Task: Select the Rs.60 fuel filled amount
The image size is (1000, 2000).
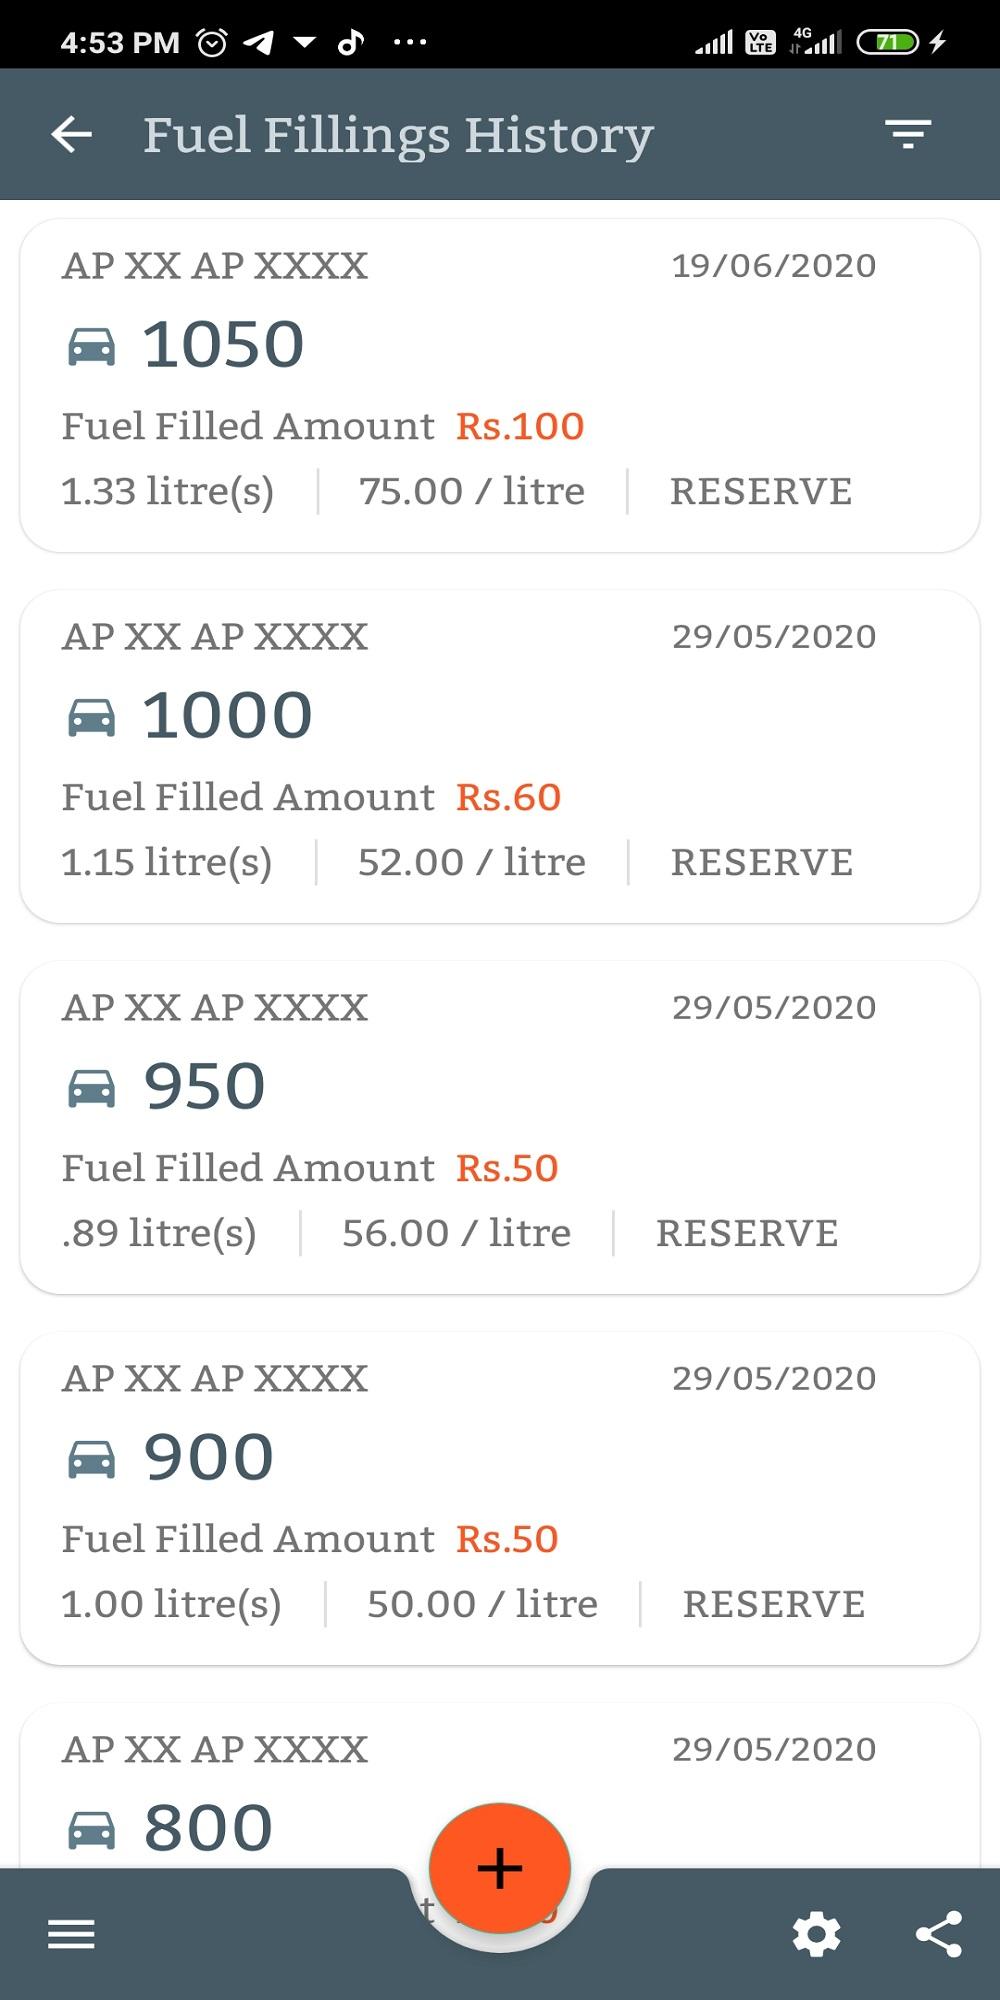Action: tap(508, 797)
